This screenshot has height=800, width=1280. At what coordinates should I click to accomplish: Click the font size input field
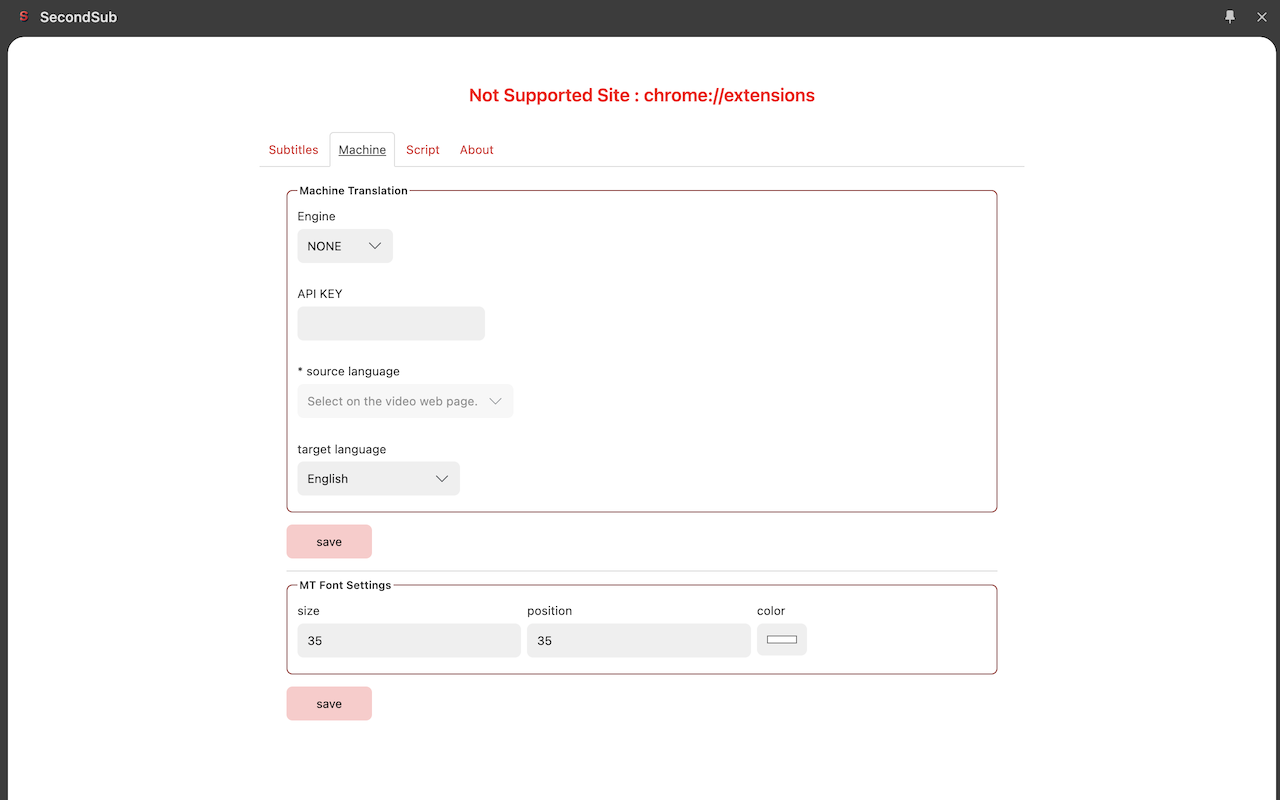pyautogui.click(x=408, y=641)
